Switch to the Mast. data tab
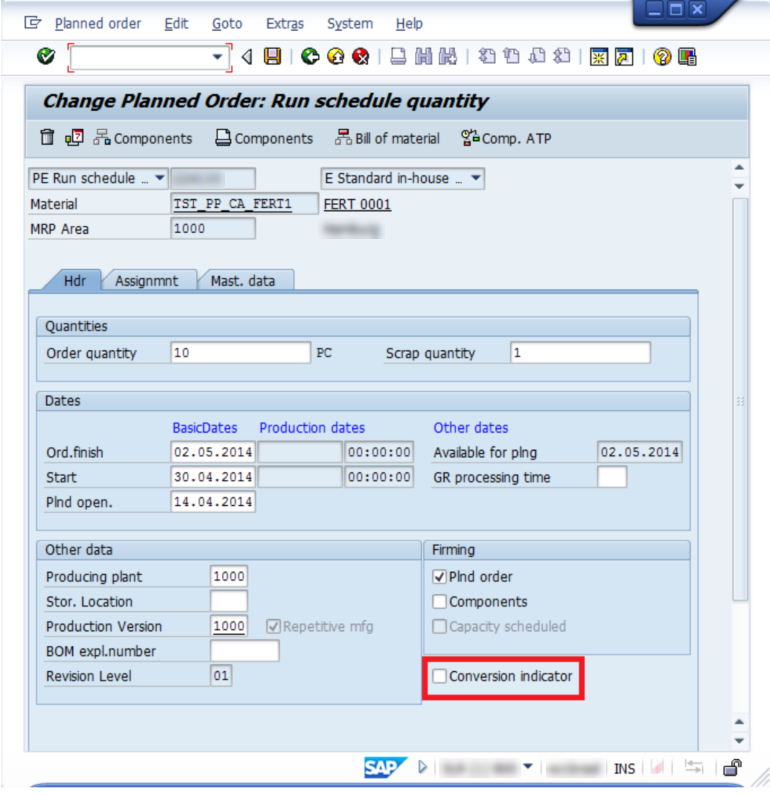Image resolution: width=770 pixels, height=795 pixels. [x=243, y=280]
